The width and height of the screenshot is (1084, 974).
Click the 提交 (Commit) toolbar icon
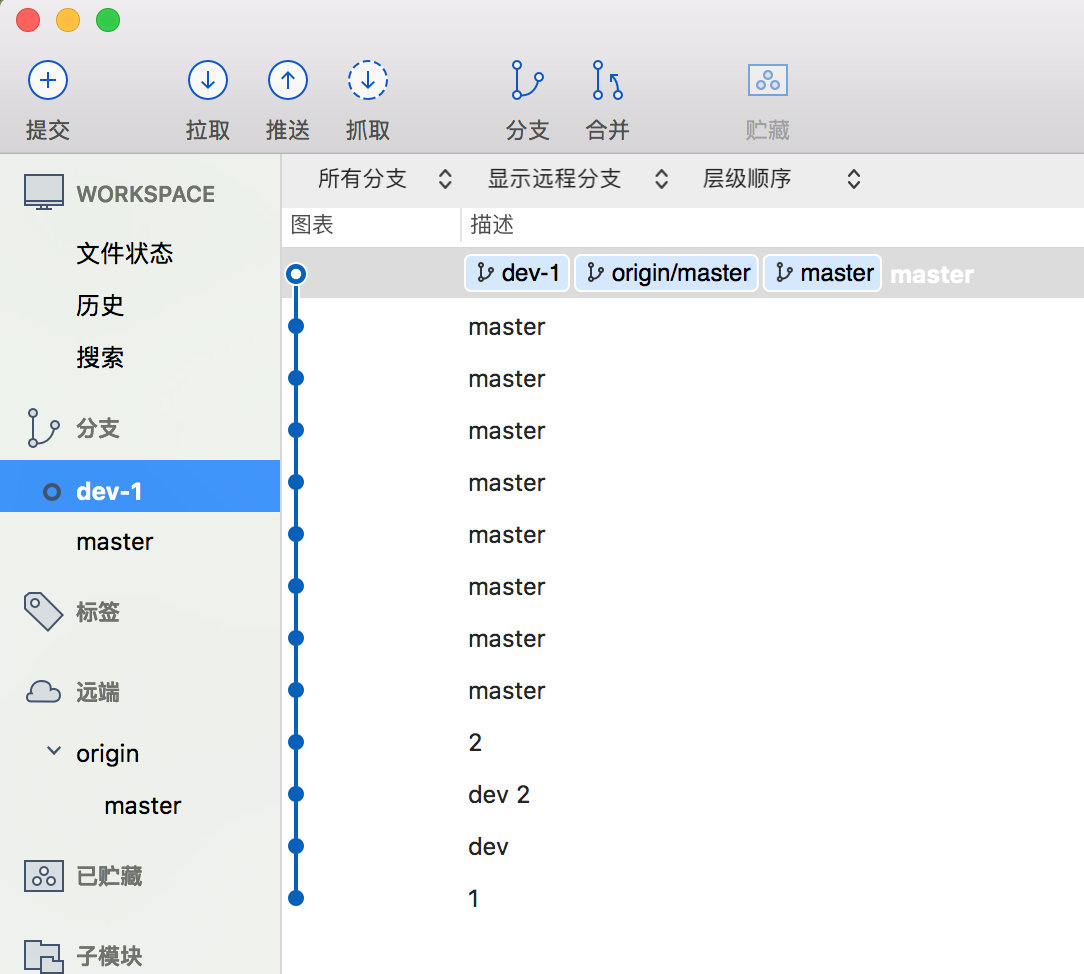pyautogui.click(x=47, y=81)
